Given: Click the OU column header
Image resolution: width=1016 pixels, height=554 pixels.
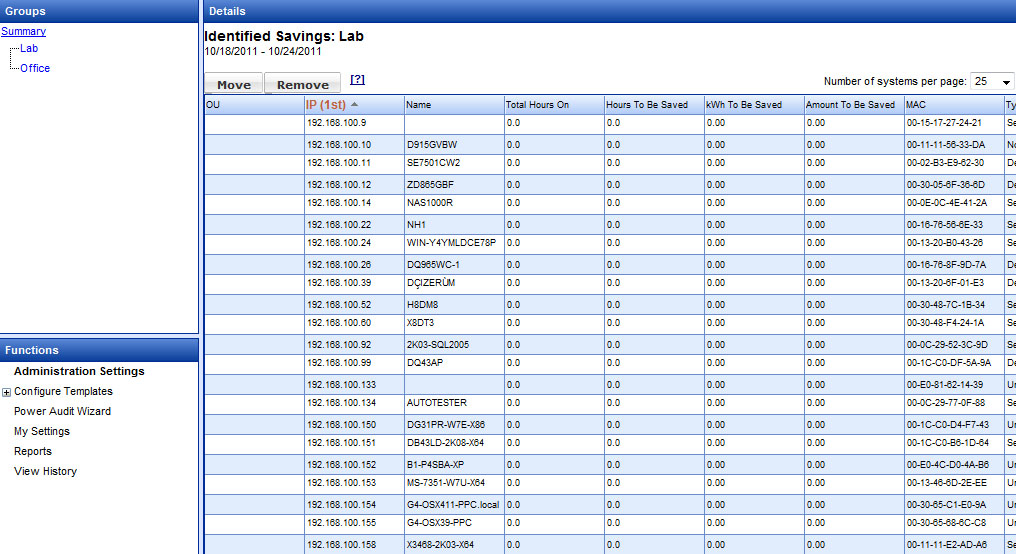Looking at the screenshot, I should click(x=213, y=105).
